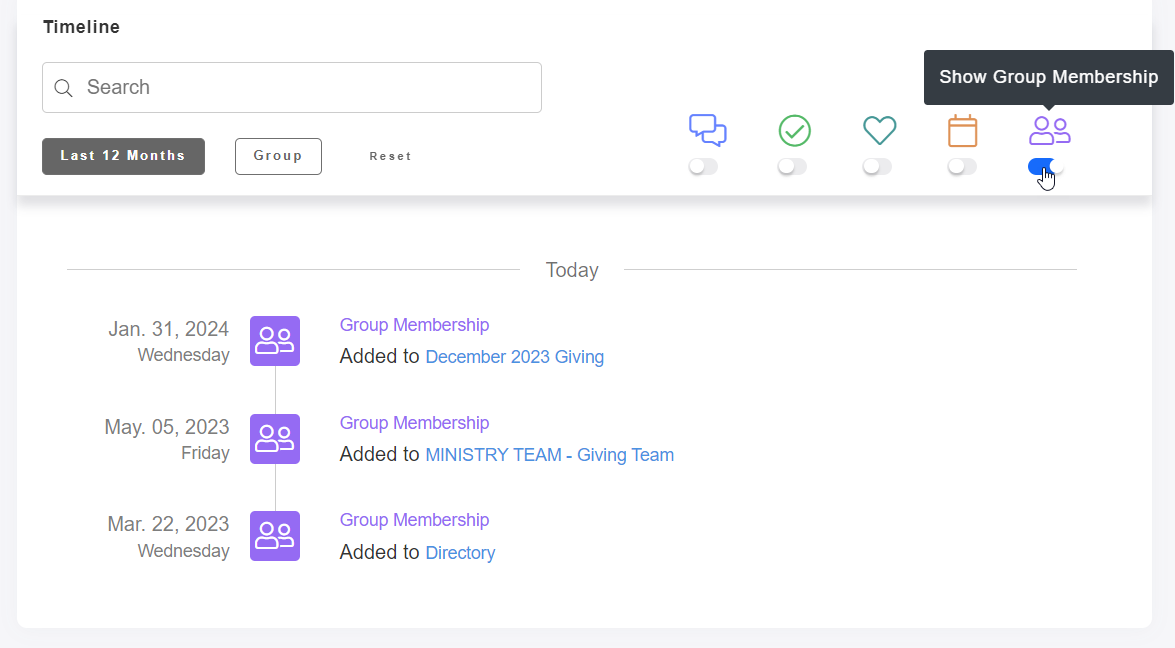The height and width of the screenshot is (648, 1175).
Task: Click inside the Search input field
Action: pos(290,88)
